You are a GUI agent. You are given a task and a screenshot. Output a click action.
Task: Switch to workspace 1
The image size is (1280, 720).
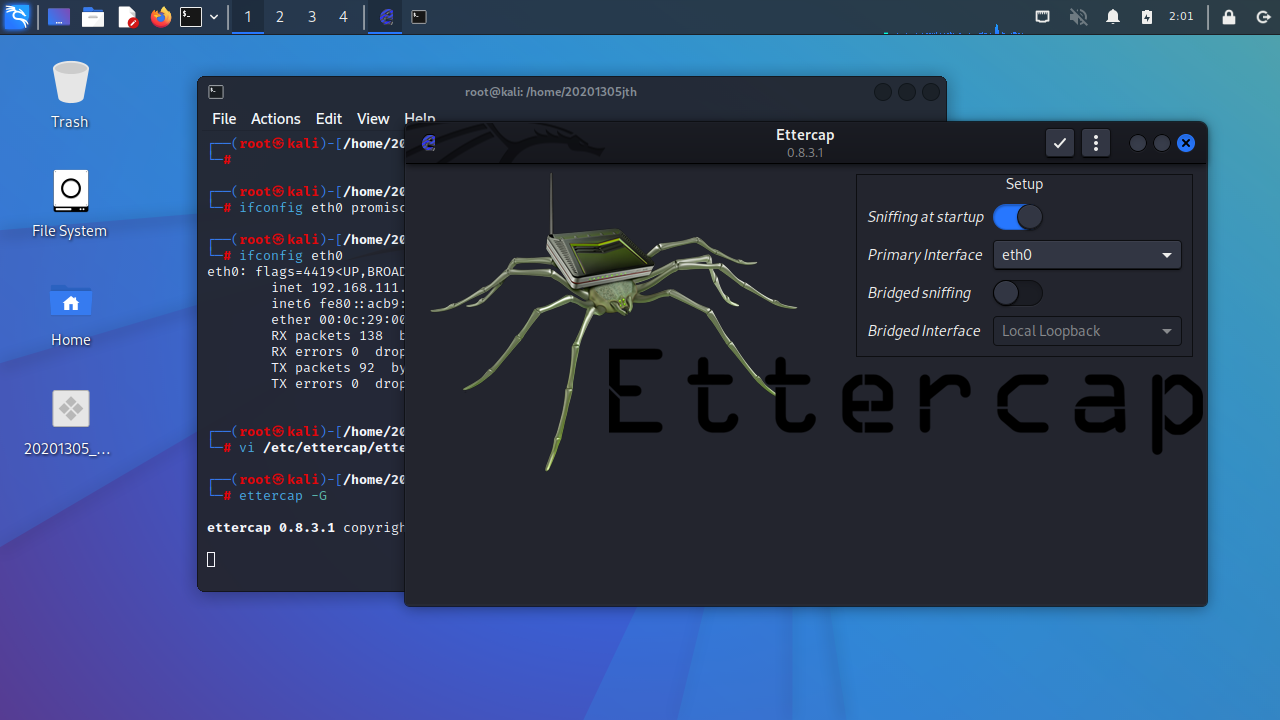[247, 16]
